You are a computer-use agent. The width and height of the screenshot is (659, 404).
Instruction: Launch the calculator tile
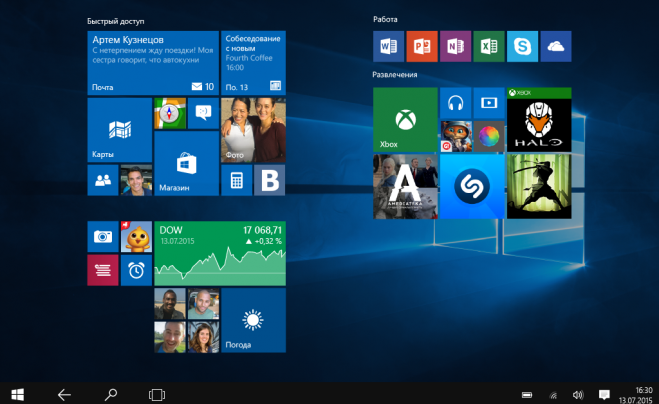[236, 180]
